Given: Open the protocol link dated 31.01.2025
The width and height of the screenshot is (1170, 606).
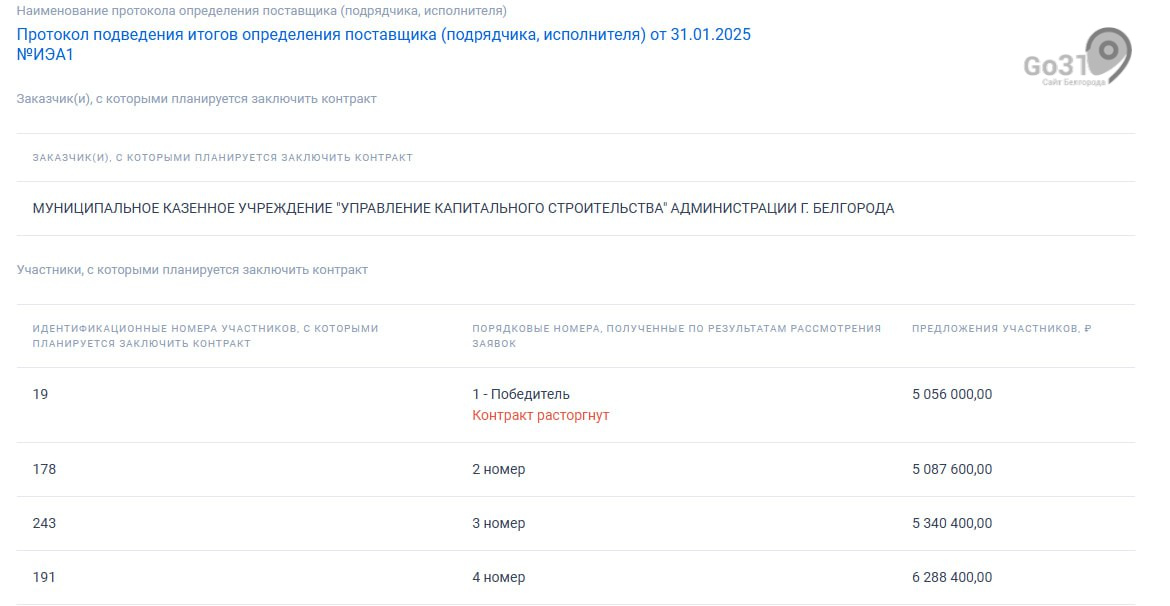Looking at the screenshot, I should coord(383,35).
